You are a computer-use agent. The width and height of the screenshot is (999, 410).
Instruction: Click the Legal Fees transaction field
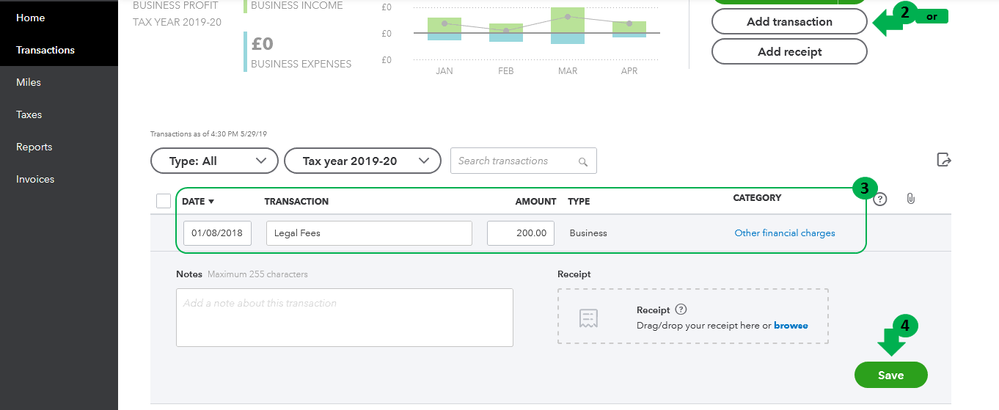pos(369,233)
